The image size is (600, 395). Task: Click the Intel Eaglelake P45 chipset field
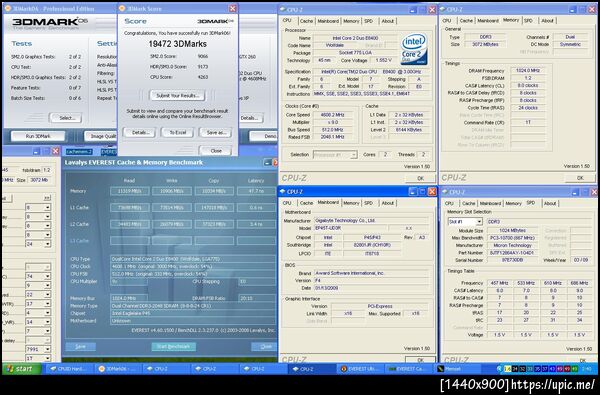192,313
